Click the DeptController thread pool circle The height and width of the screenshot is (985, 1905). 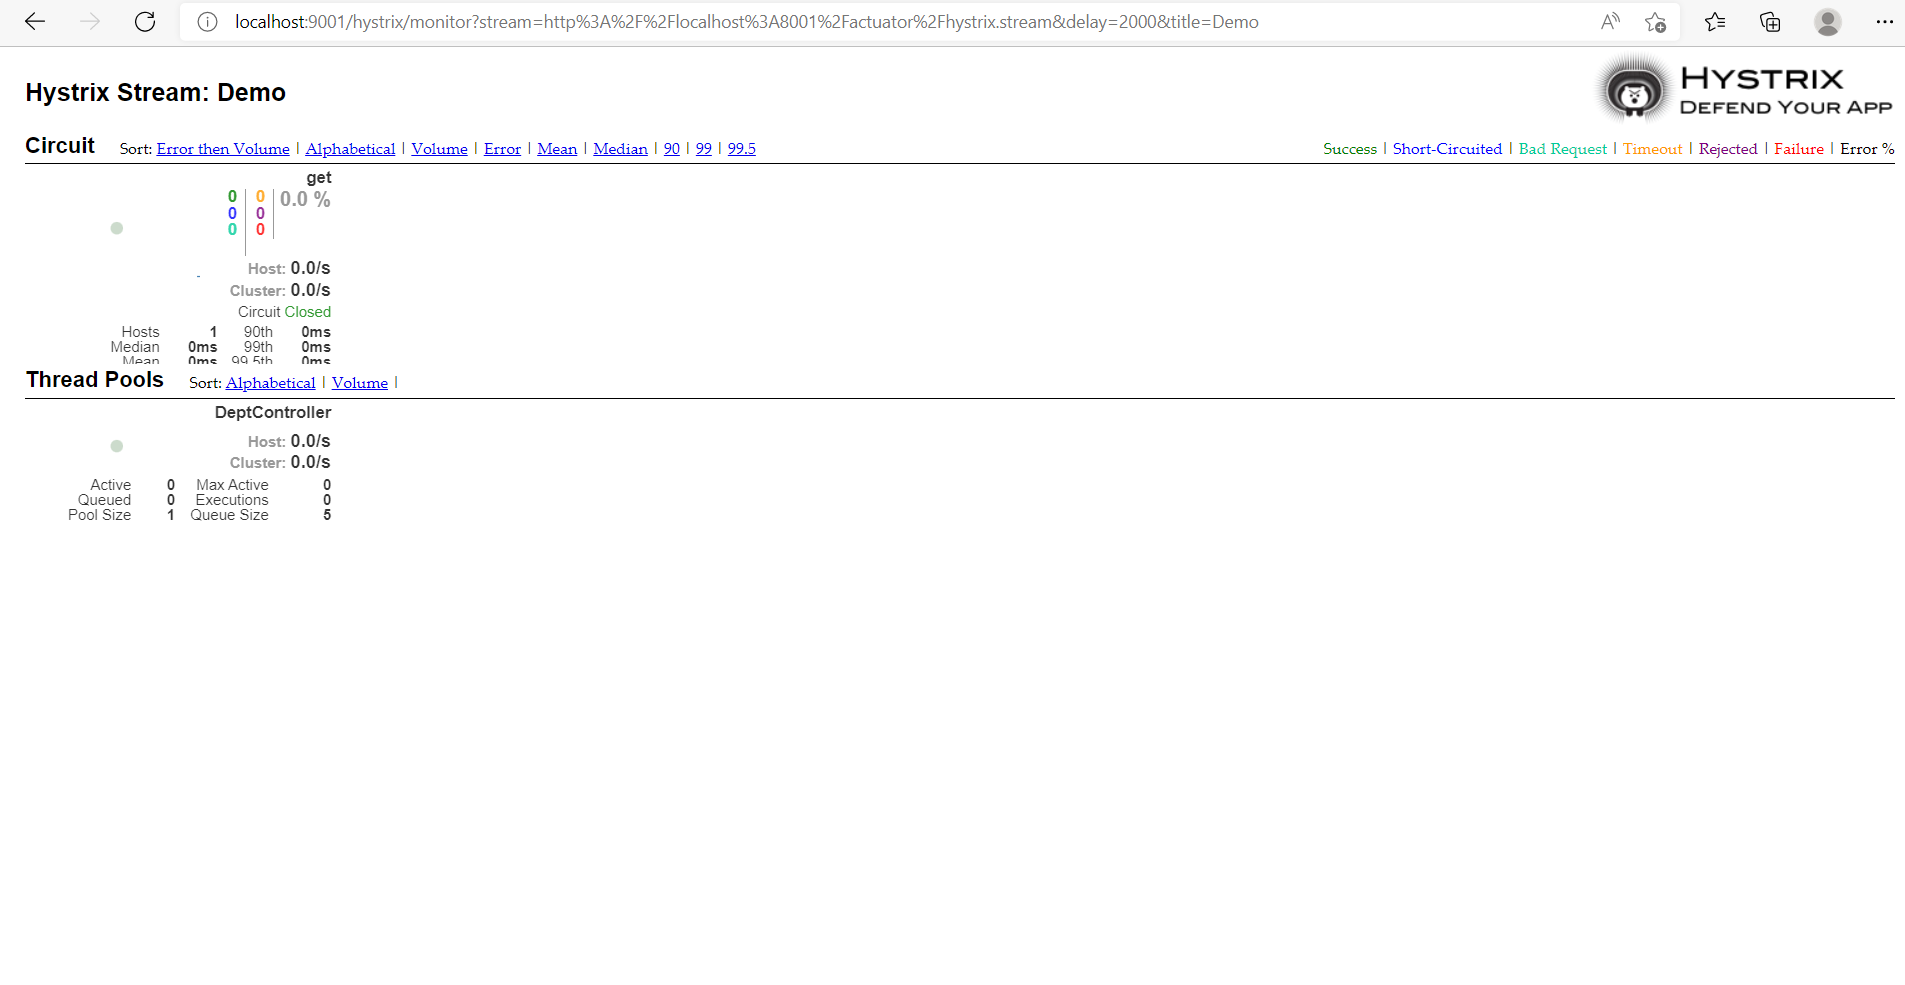(117, 446)
